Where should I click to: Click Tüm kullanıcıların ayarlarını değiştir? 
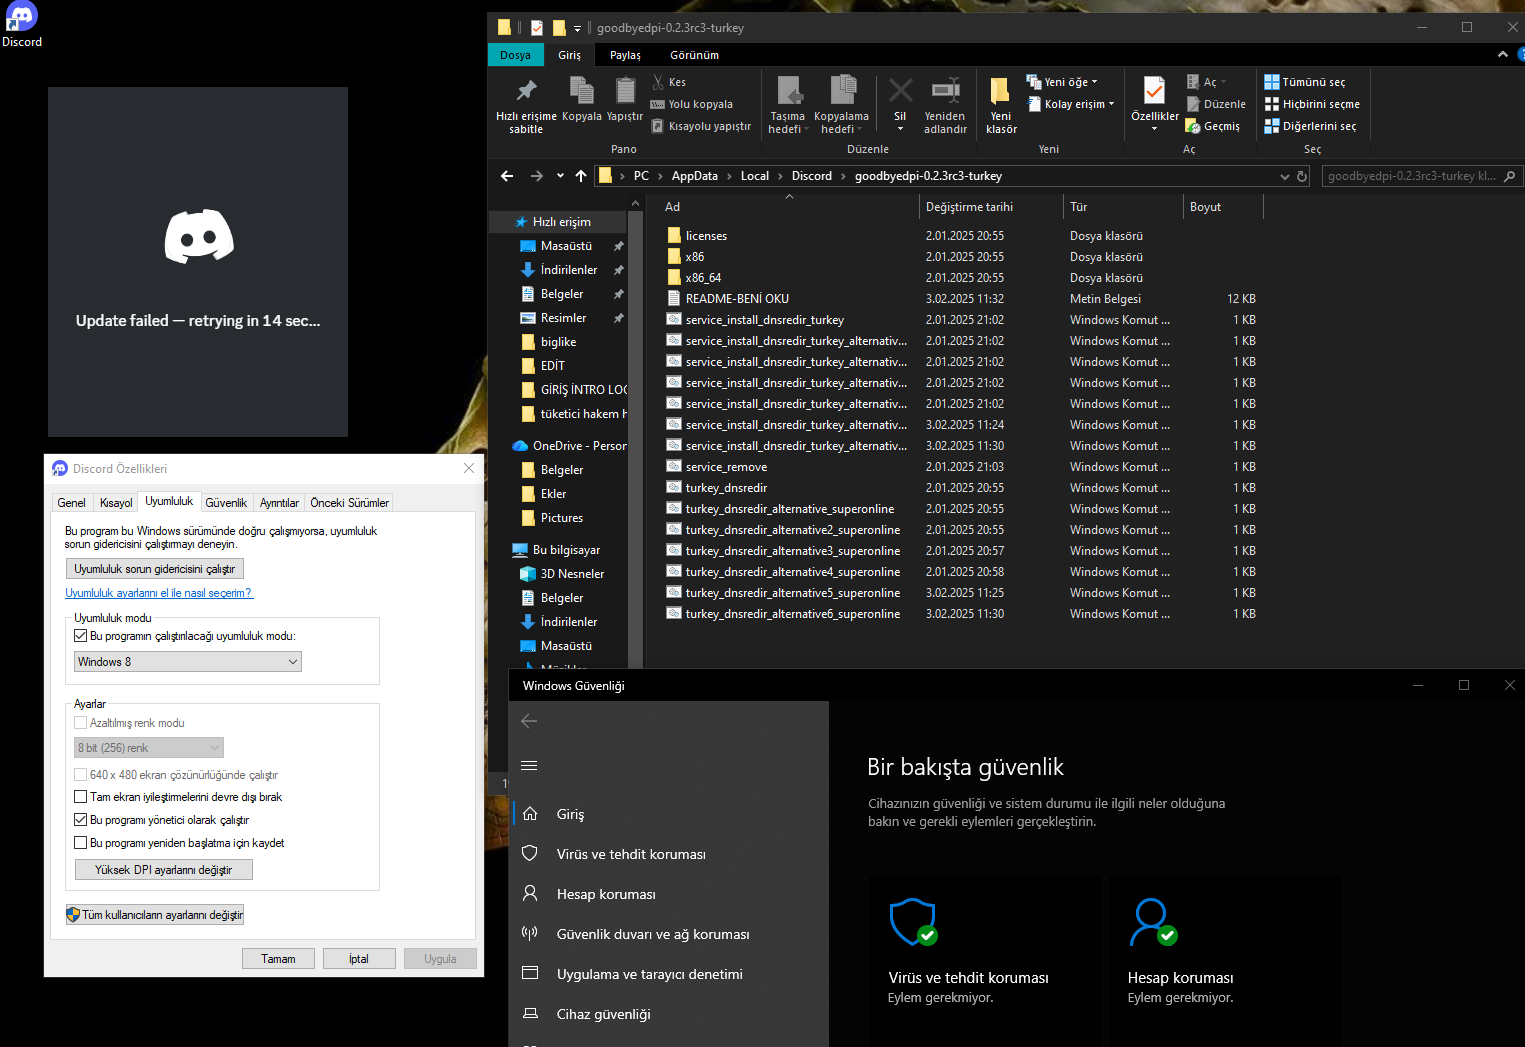click(x=155, y=915)
